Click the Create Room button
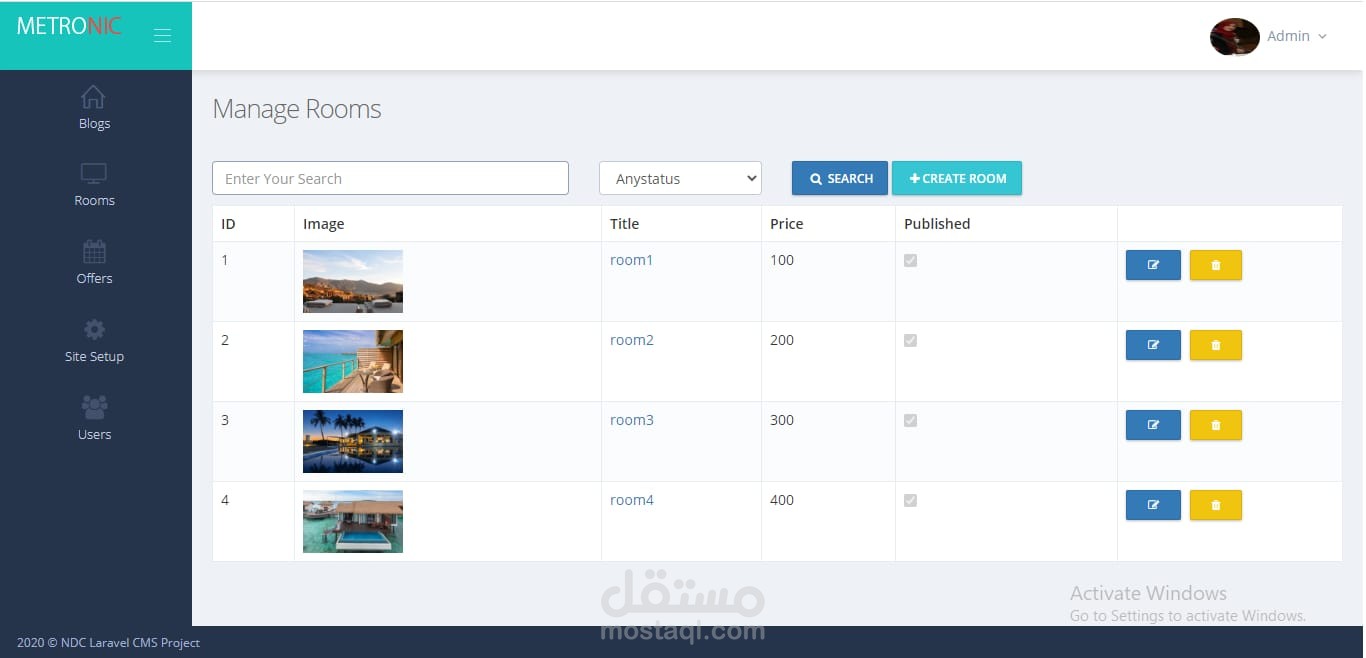Screen dimensions: 1366x658 coord(957,178)
